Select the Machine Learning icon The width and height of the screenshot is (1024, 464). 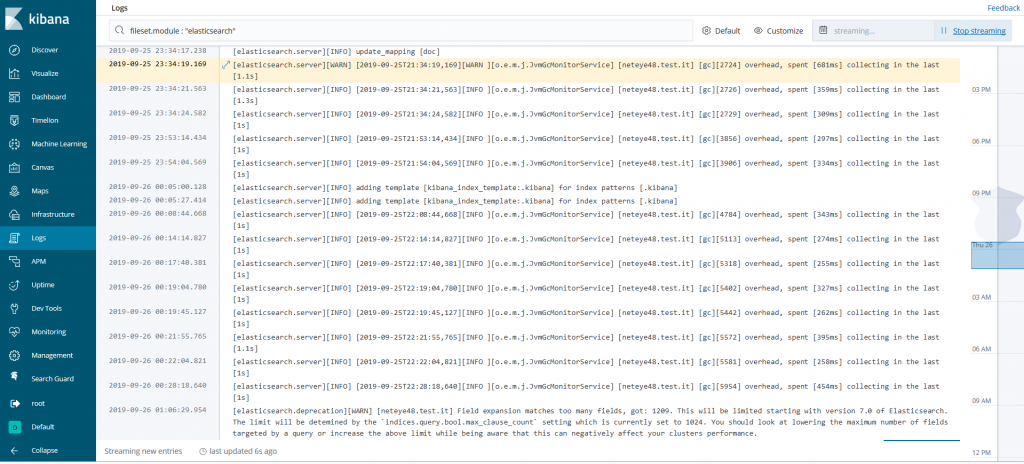tap(15, 144)
